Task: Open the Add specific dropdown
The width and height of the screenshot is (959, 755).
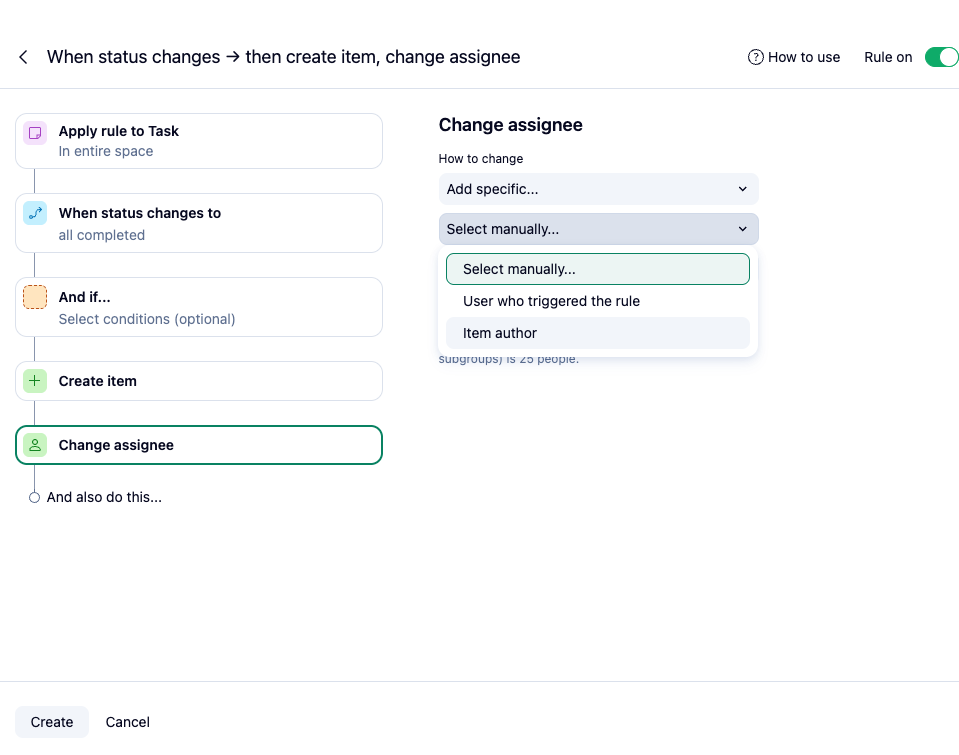Action: pyautogui.click(x=598, y=189)
